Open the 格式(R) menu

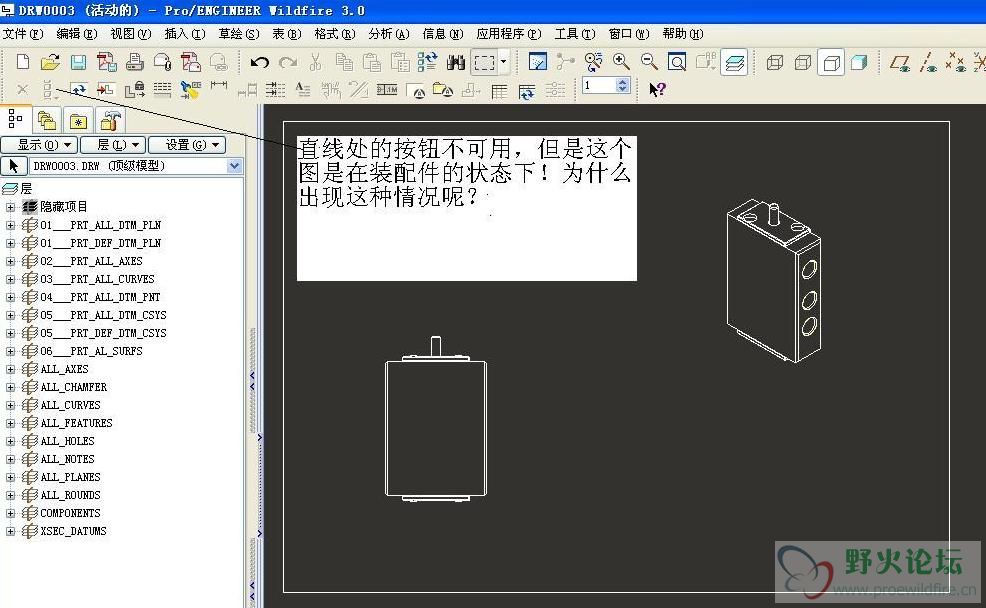[335, 34]
